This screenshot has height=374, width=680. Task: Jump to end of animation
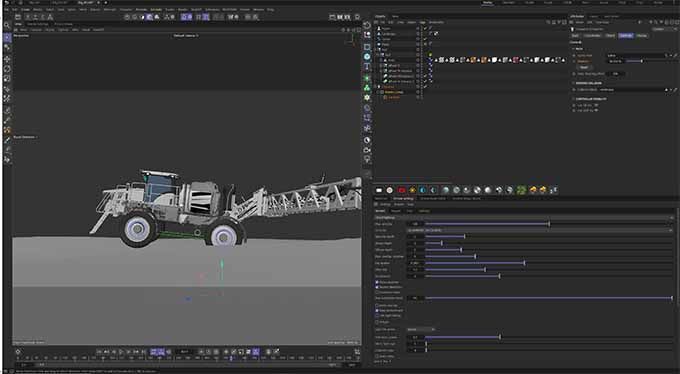click(x=143, y=352)
